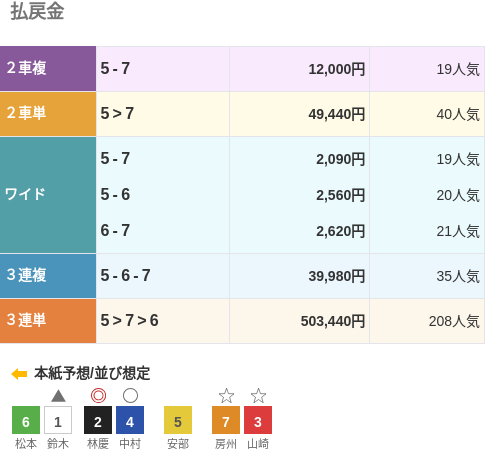
Task: Click the 3連複 row label
Action: pos(48,276)
